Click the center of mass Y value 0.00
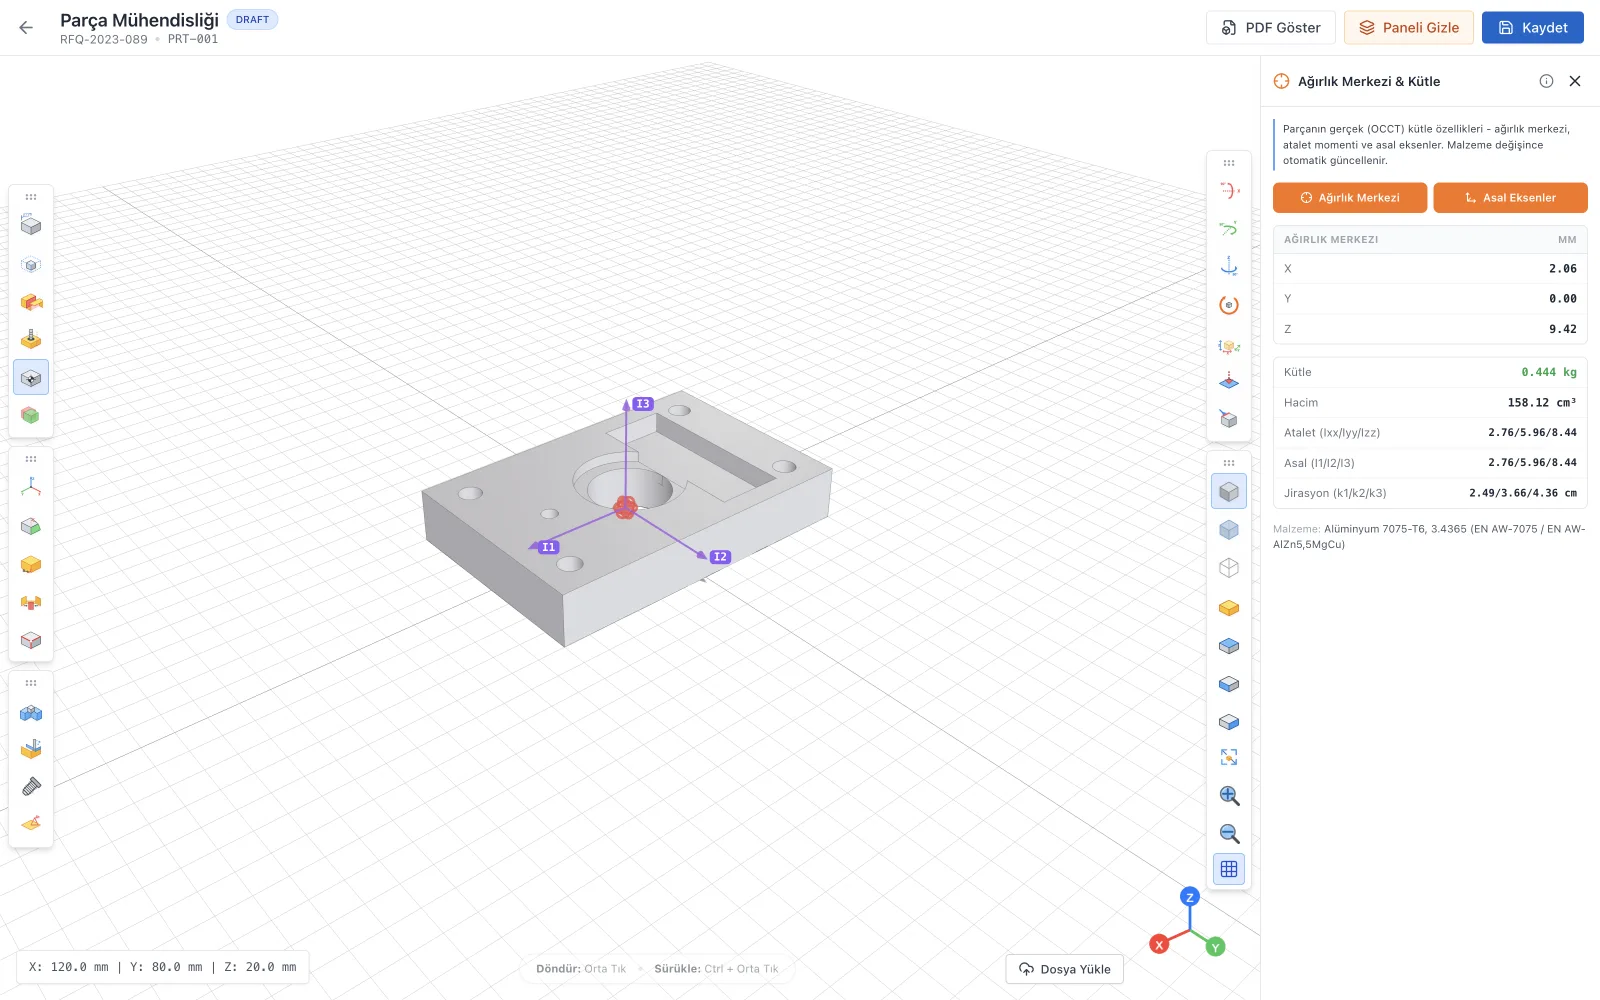This screenshot has width=1600, height=1000. [1563, 299]
